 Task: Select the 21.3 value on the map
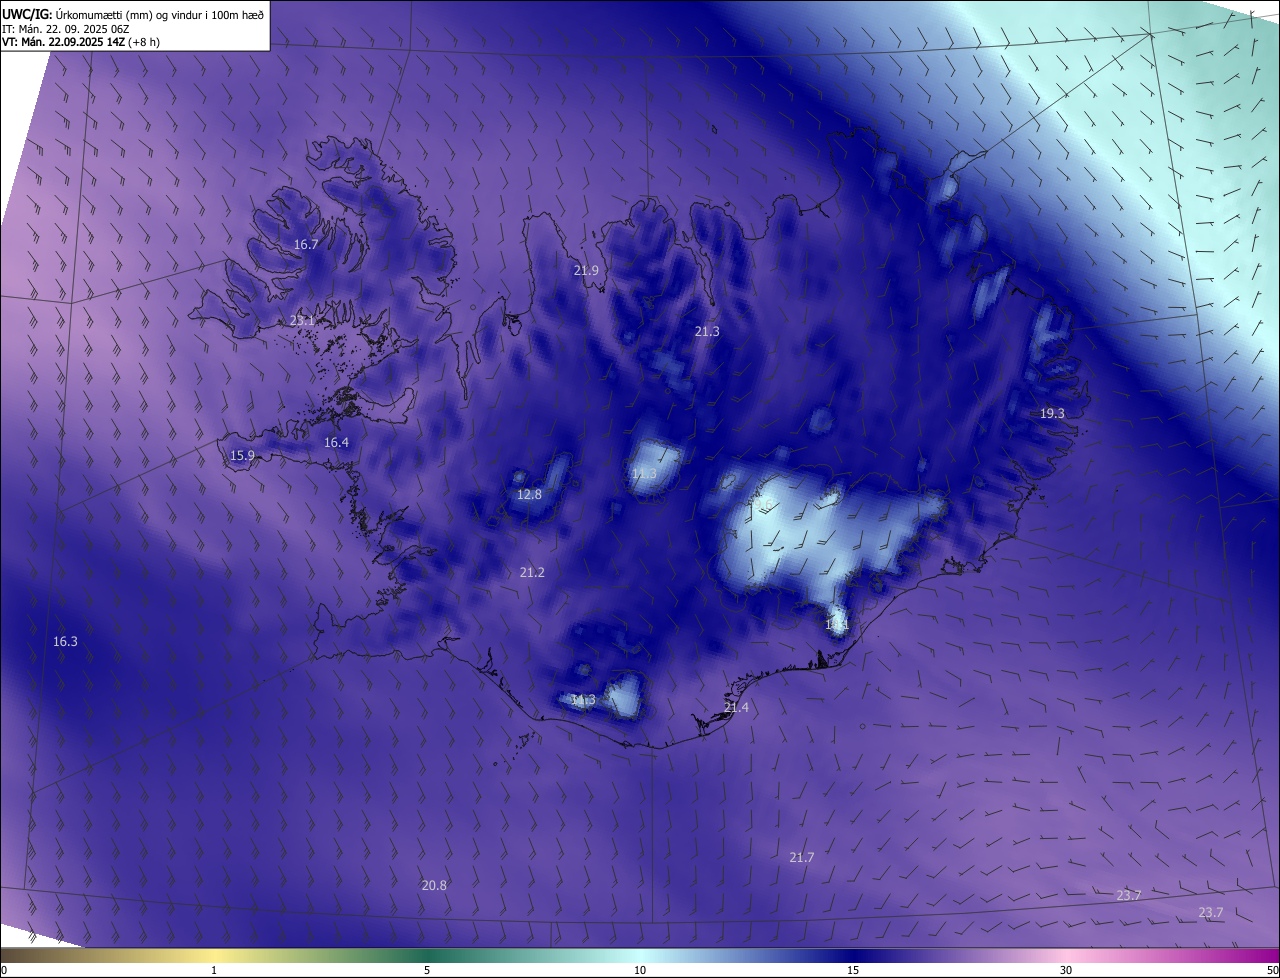707,331
